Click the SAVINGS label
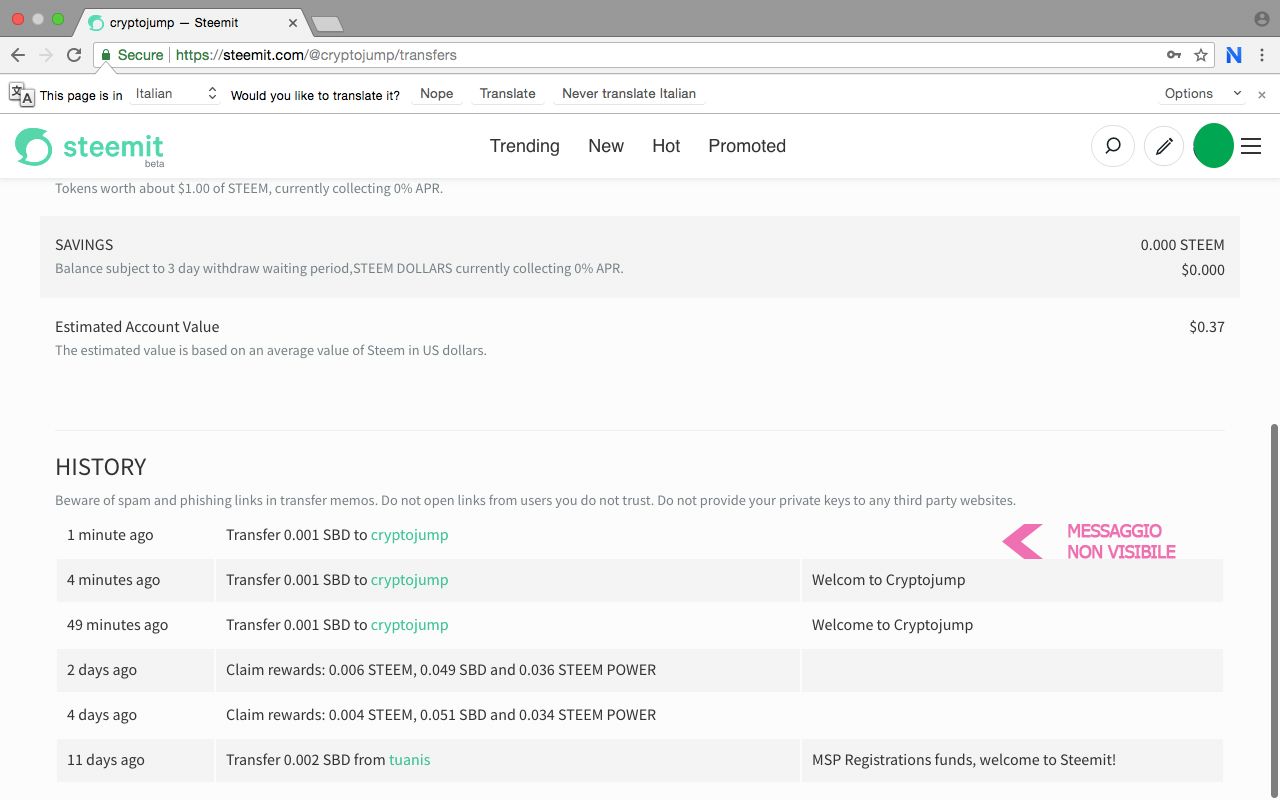Image resolution: width=1280 pixels, height=800 pixels. (84, 244)
